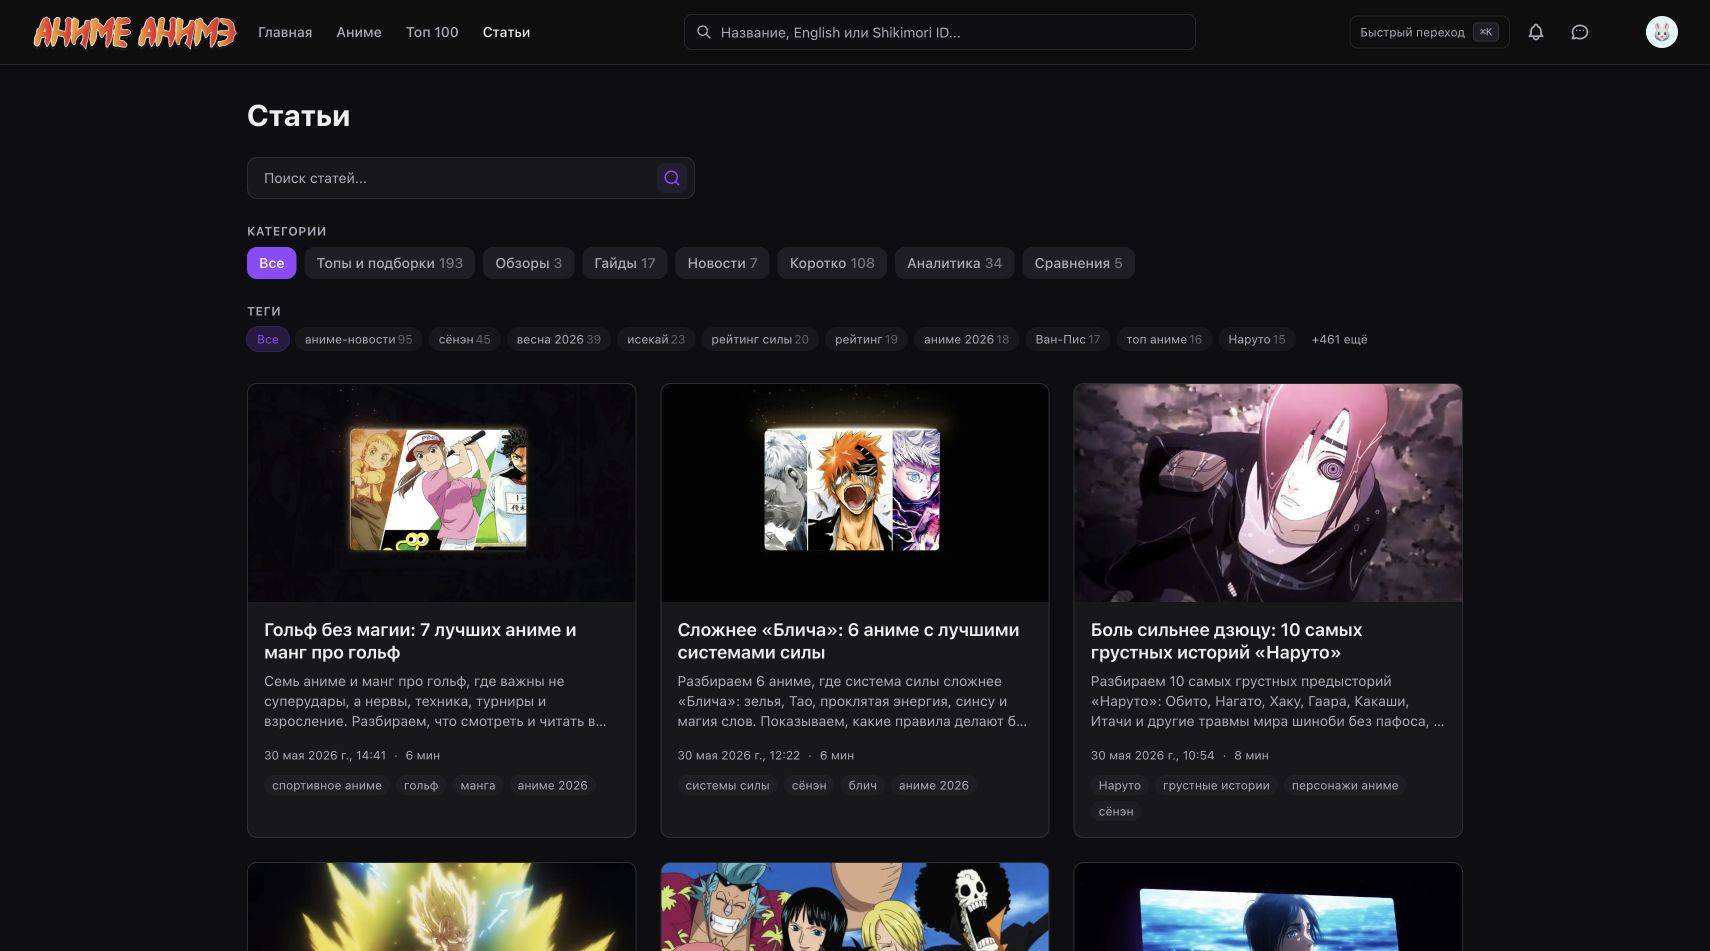Screen dimensions: 1710x951
Task: Filter by Обзоры category
Action: pos(529,263)
